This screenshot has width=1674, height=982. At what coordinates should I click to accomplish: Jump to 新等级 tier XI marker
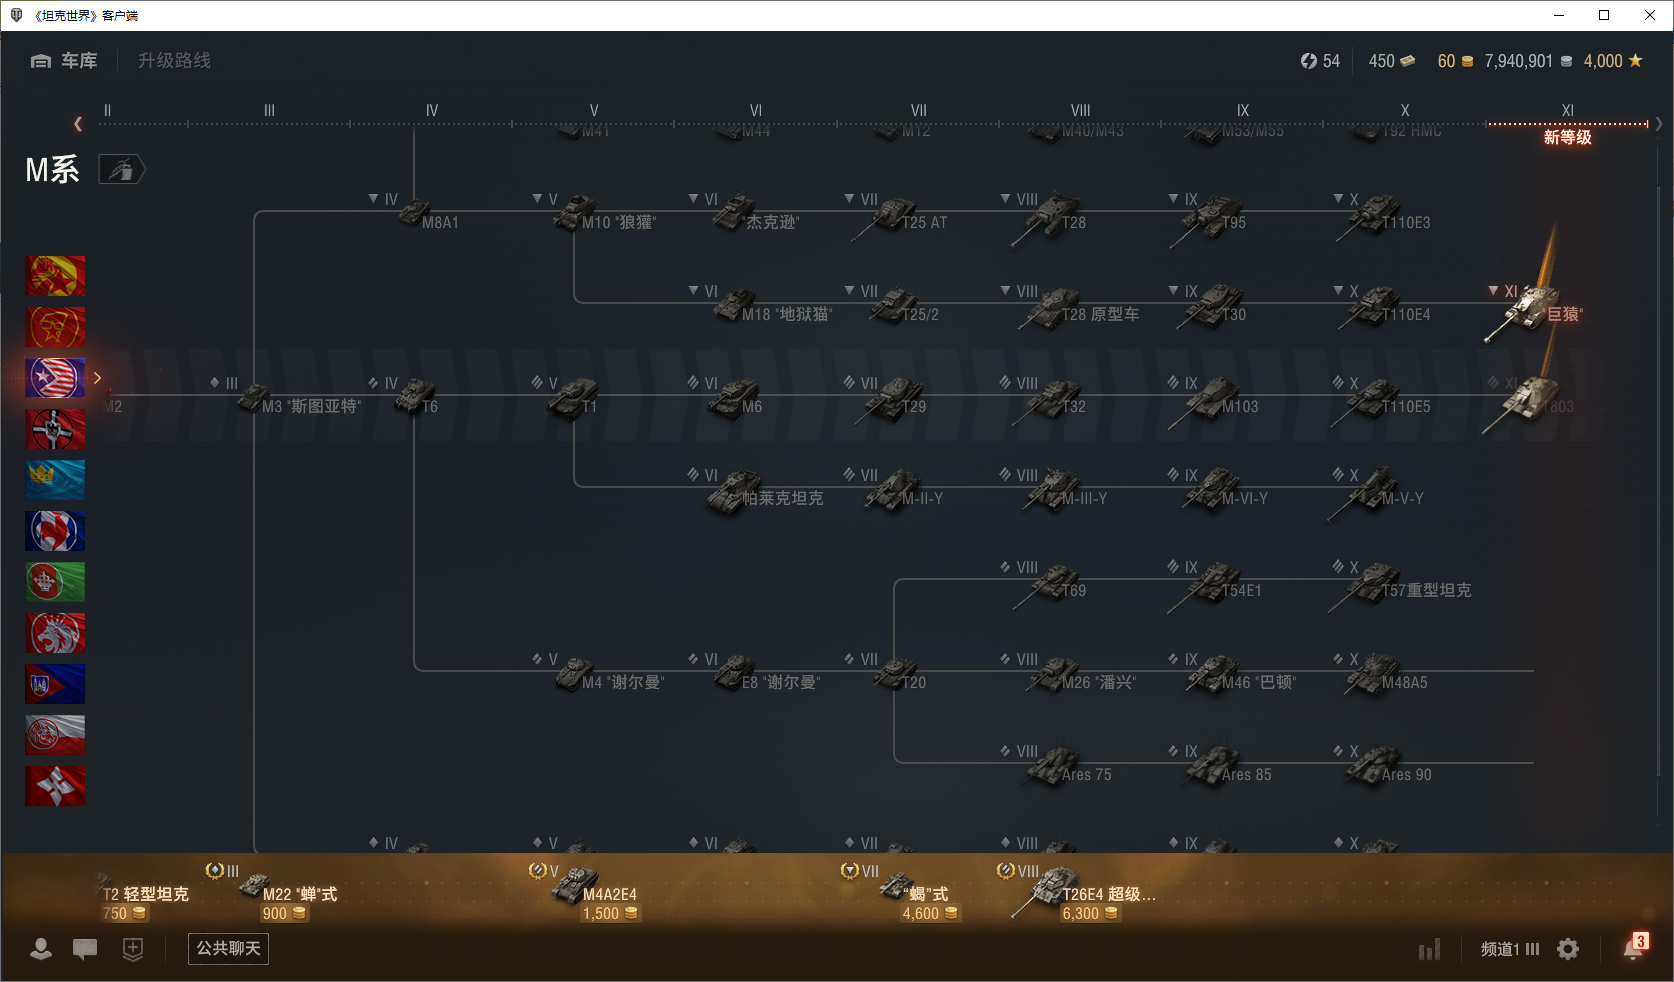pyautogui.click(x=1567, y=137)
